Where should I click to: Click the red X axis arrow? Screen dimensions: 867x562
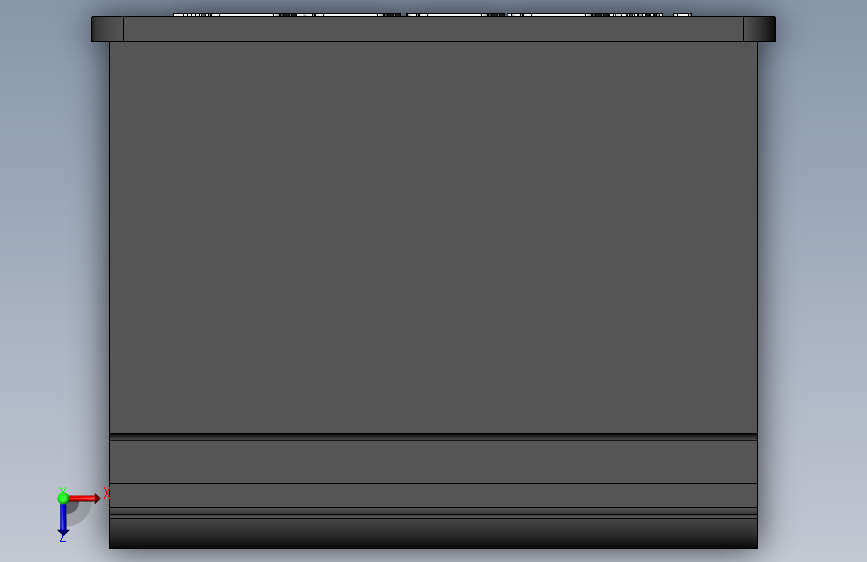point(84,498)
